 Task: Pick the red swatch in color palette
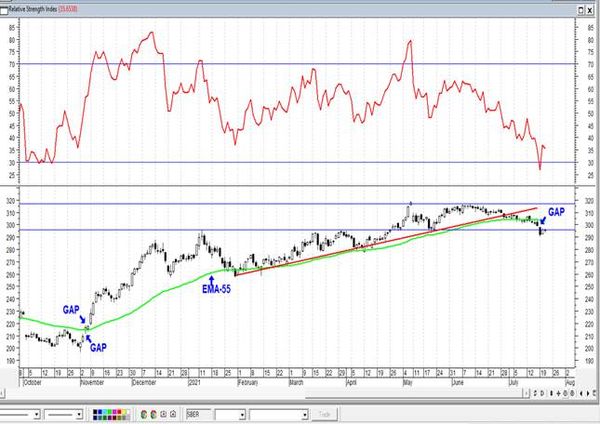tap(119, 412)
